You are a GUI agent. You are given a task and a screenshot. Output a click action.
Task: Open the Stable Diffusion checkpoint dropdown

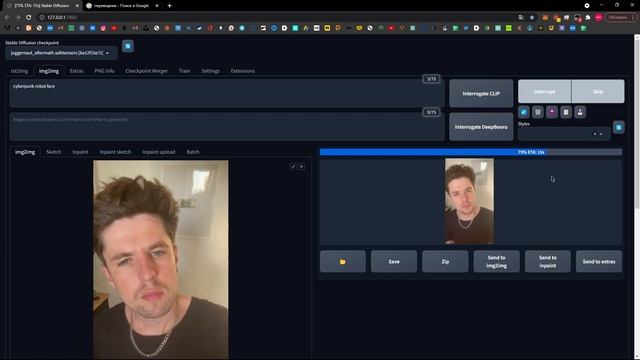[x=61, y=53]
